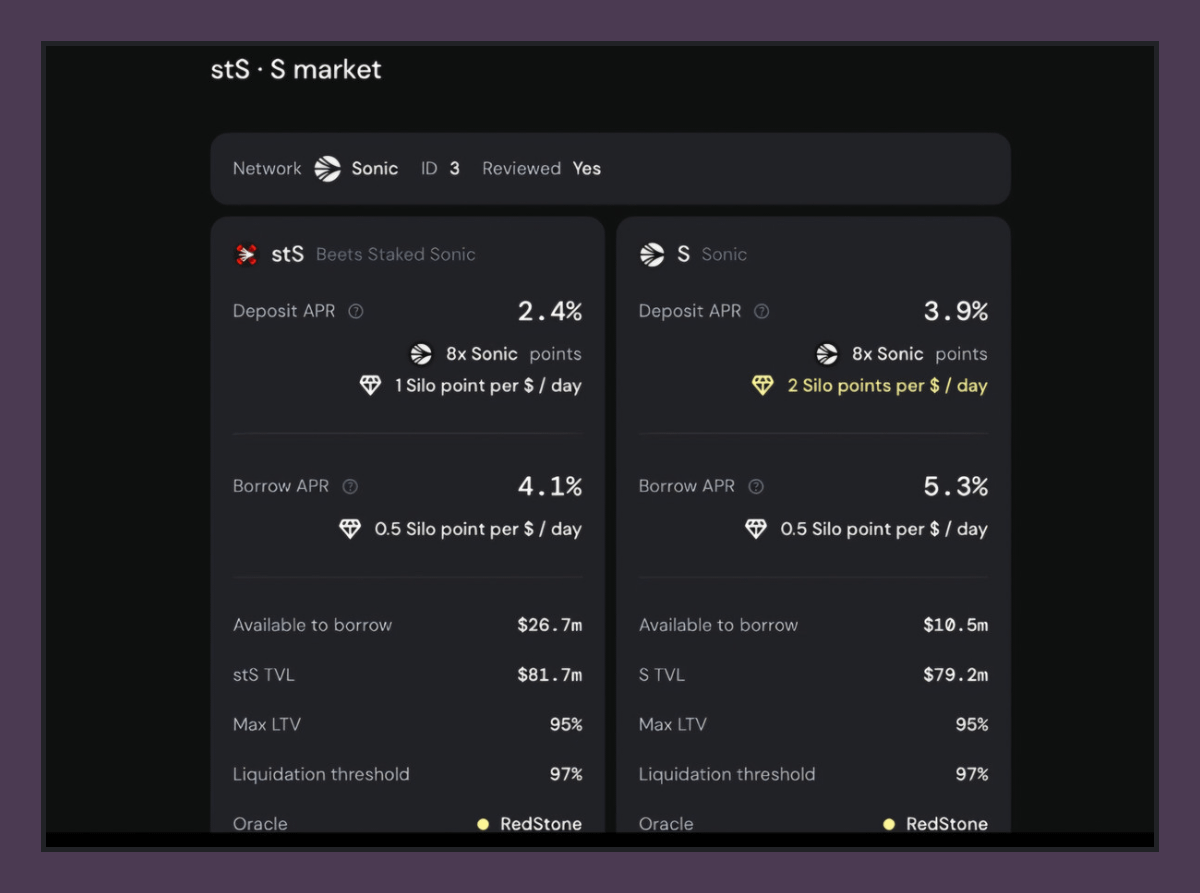Click the S 5.3% borrow APR value
This screenshot has height=893, width=1200.
(x=955, y=487)
